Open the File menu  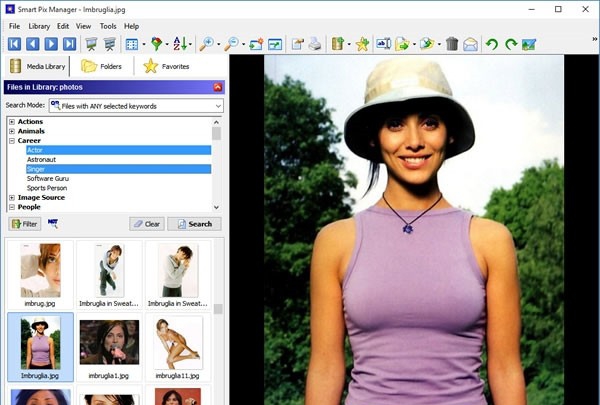14,26
